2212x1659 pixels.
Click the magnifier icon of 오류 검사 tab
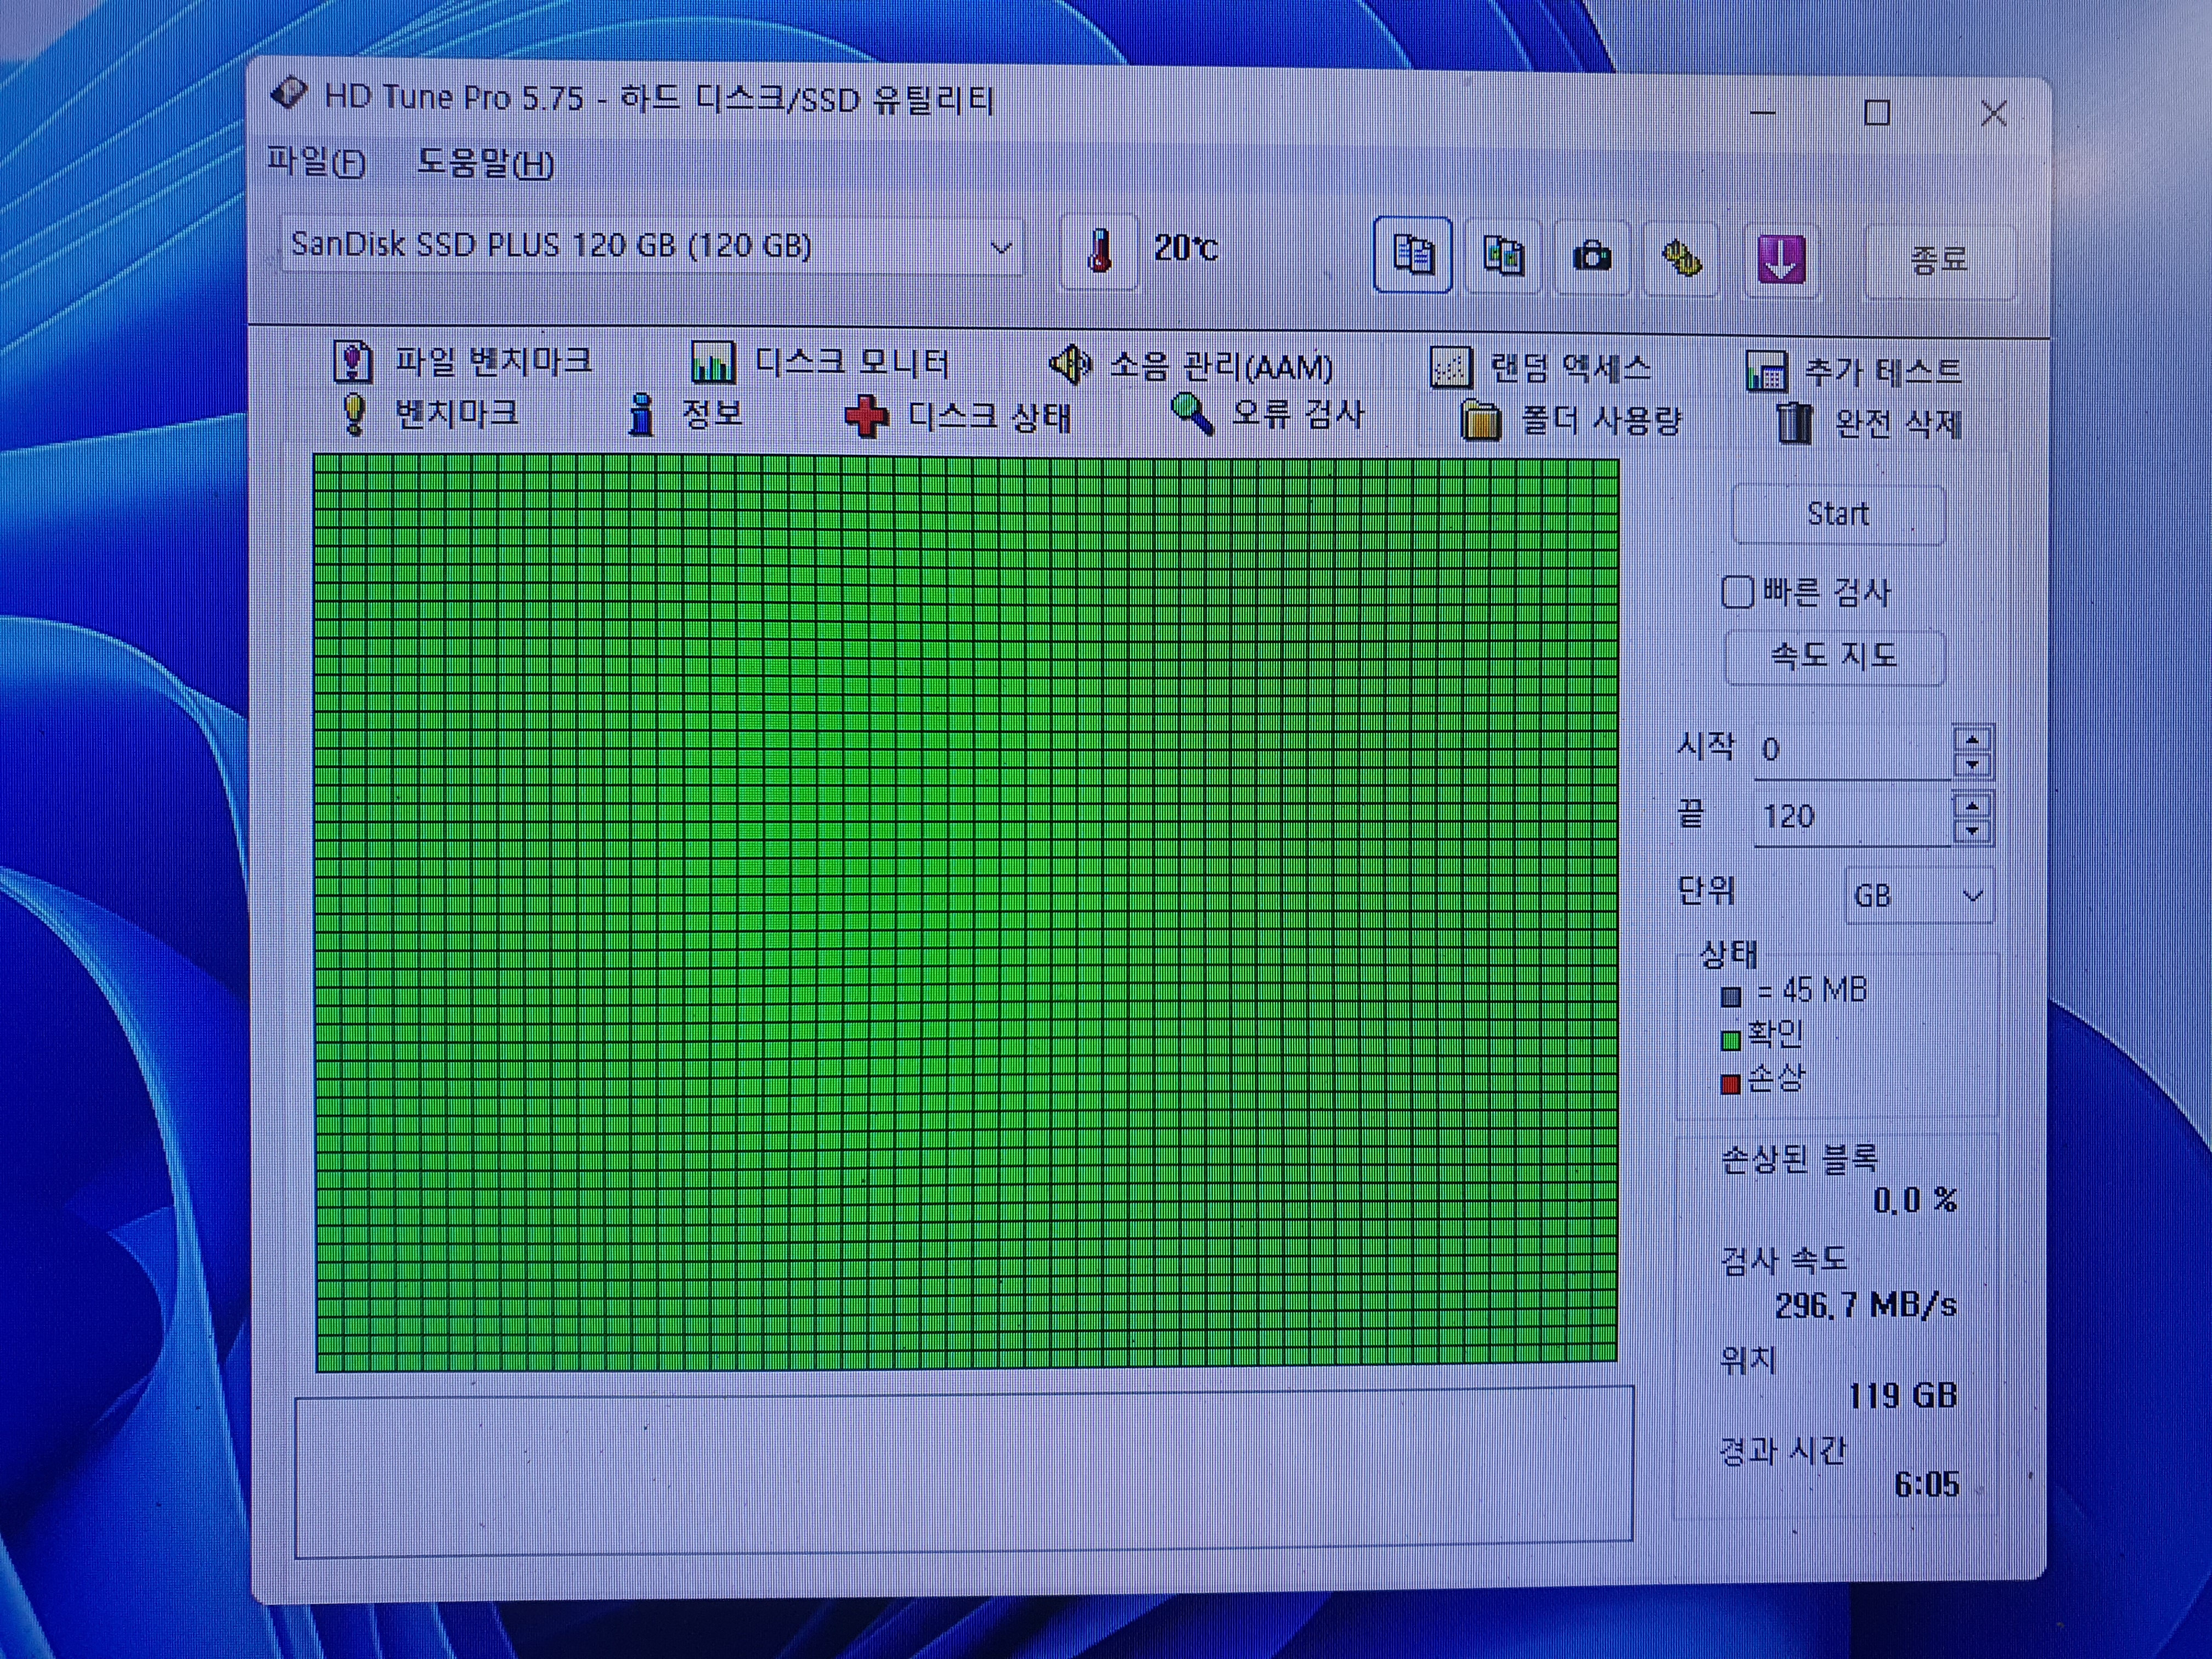click(1192, 414)
